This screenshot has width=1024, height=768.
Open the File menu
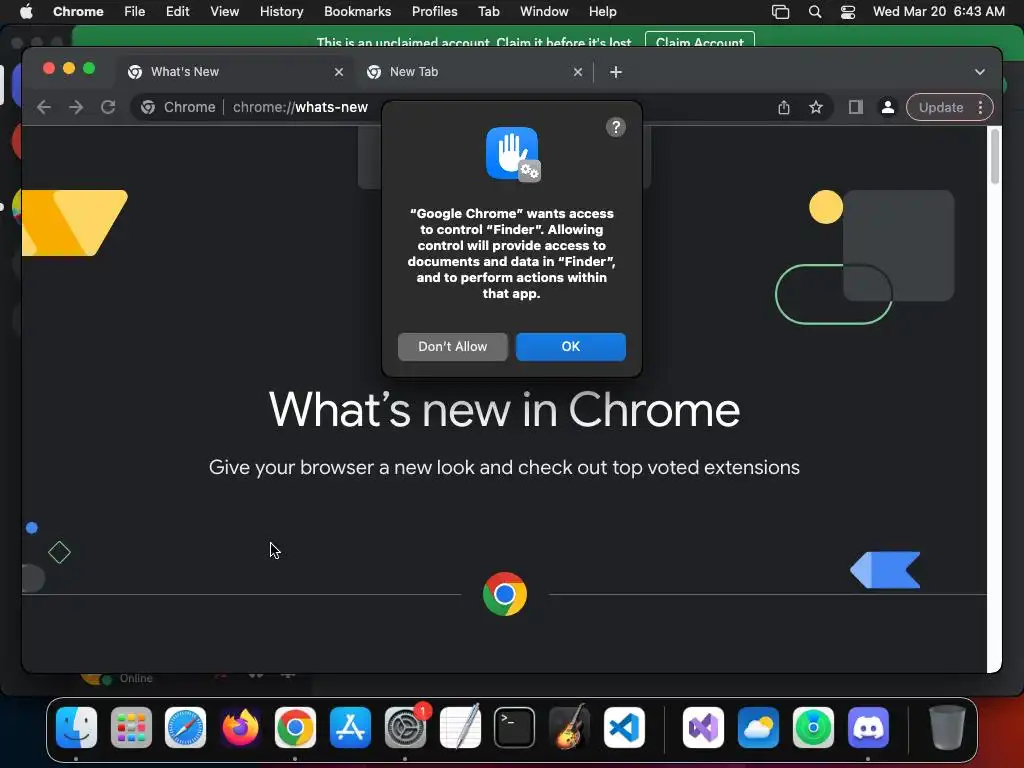tap(135, 12)
